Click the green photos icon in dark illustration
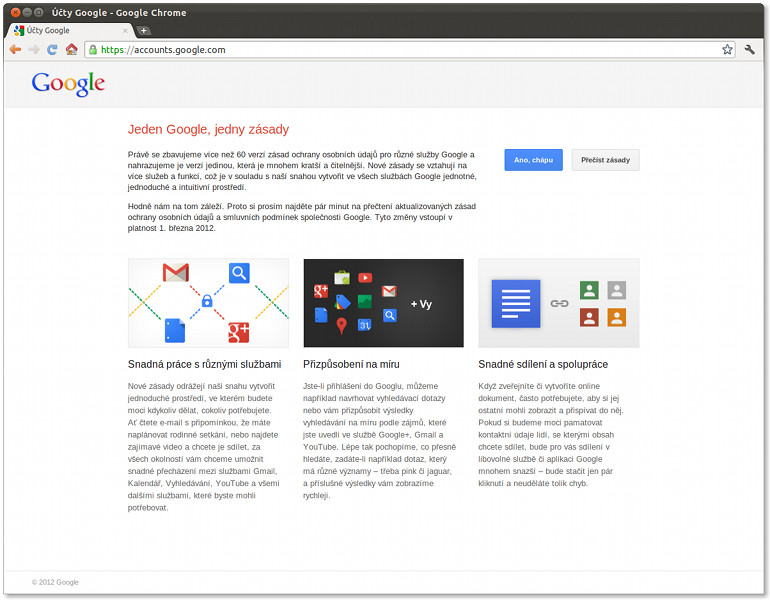Viewport: 770px width, 600px height. point(364,301)
